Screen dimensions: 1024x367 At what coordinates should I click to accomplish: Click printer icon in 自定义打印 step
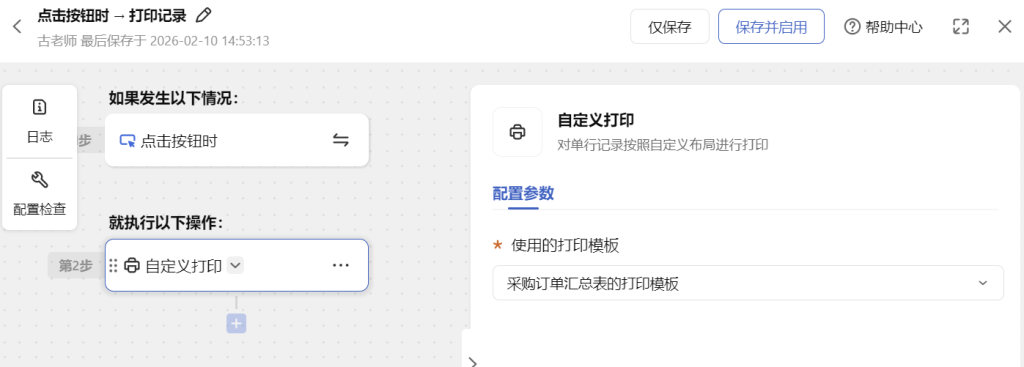click(x=132, y=266)
